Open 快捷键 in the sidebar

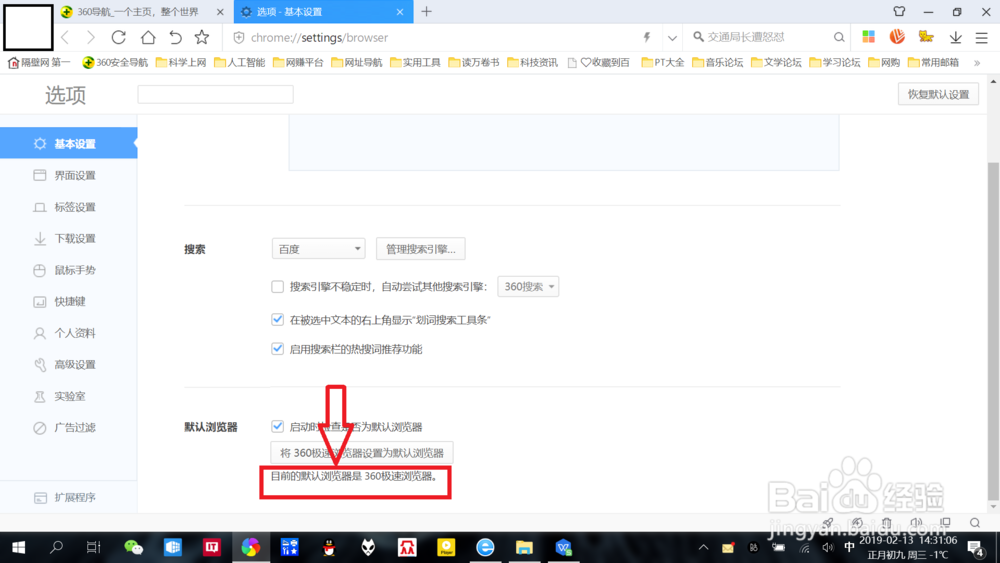click(68, 302)
